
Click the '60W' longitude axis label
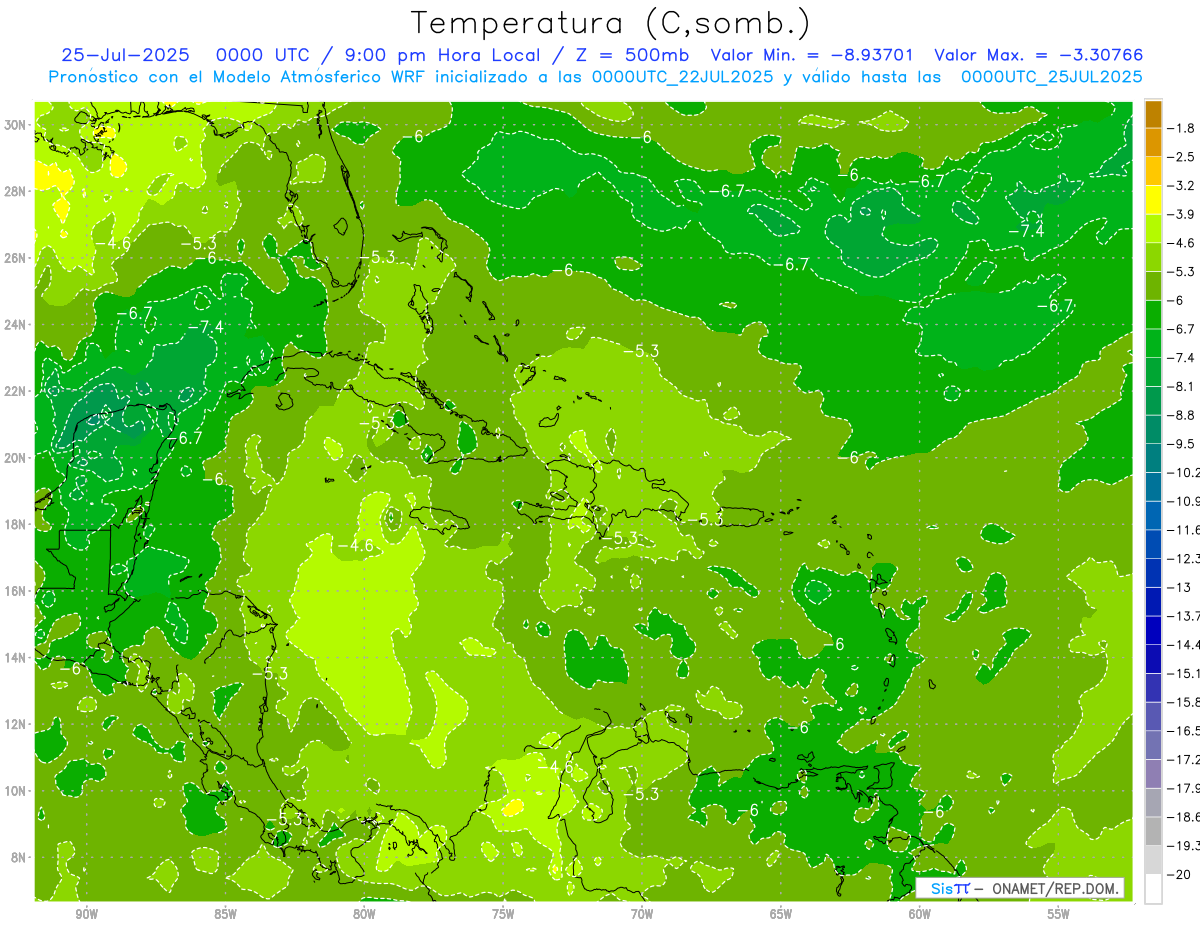click(920, 914)
